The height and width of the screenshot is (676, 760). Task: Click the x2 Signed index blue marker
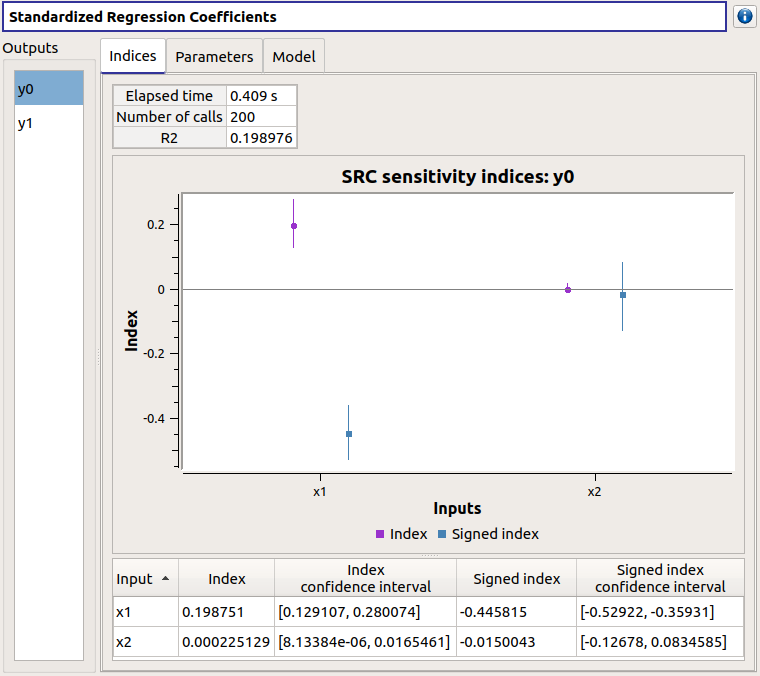coord(623,295)
